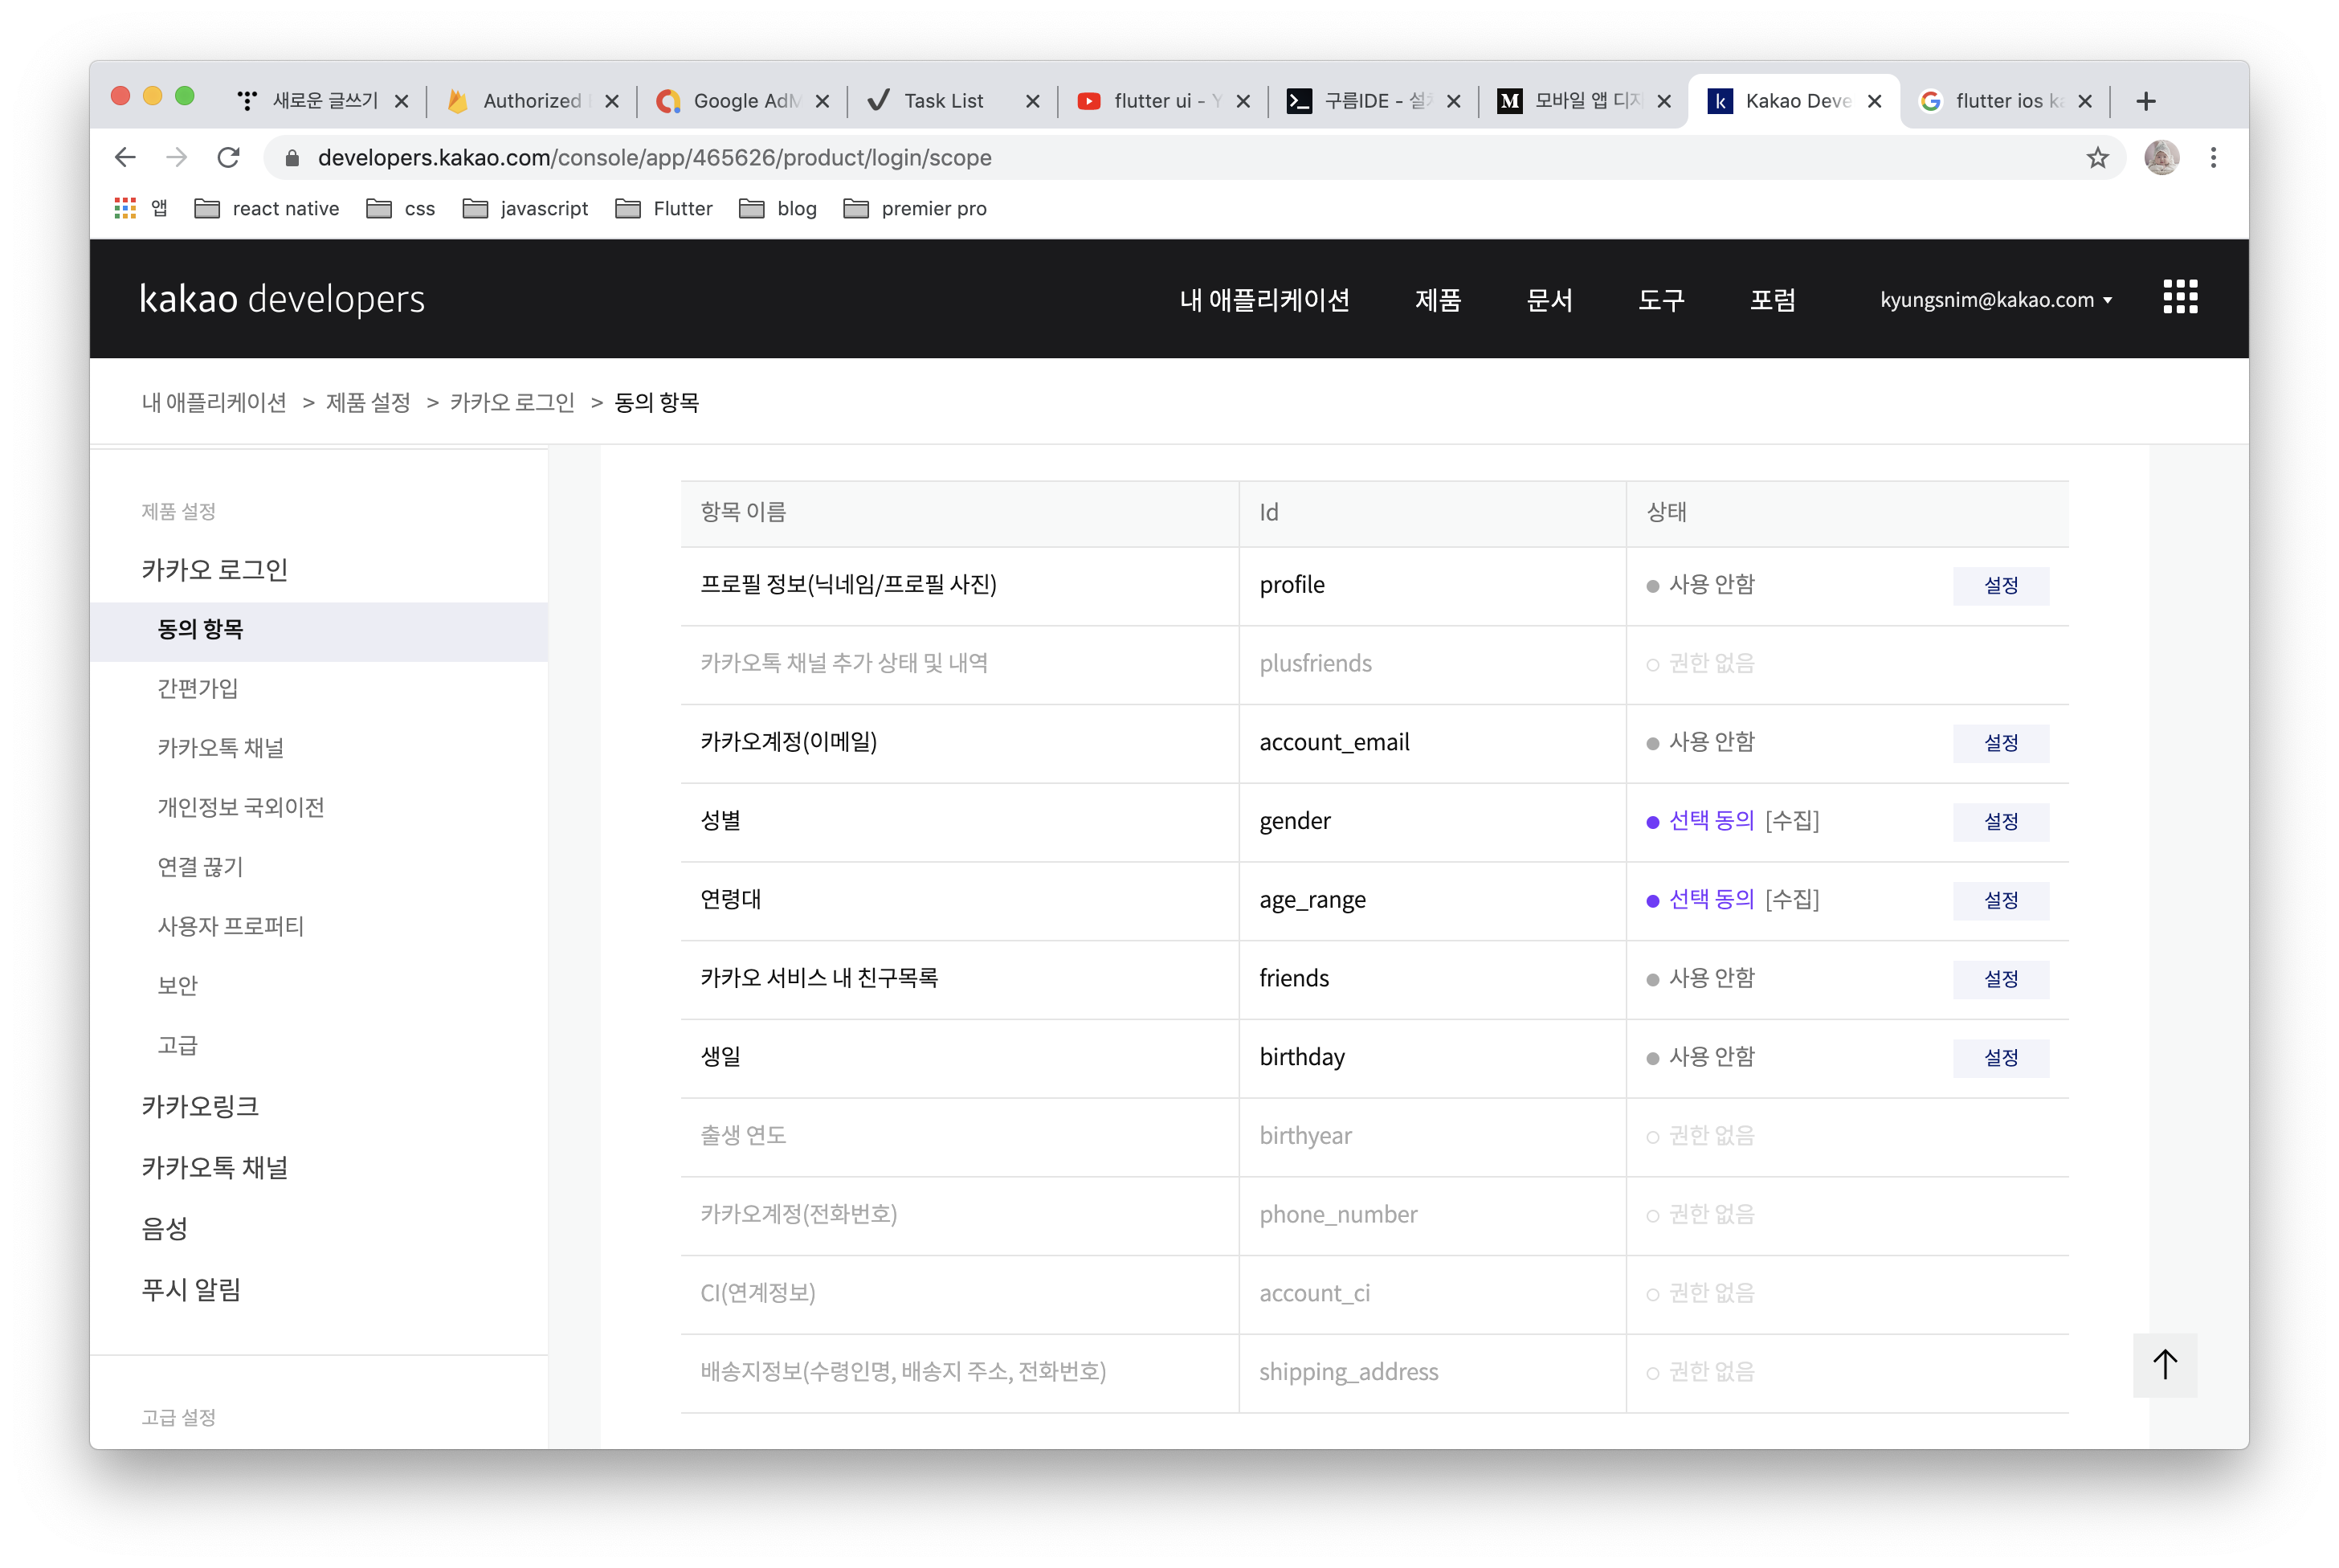
Task: Click the 설정 button for gender row
Action: click(2000, 822)
